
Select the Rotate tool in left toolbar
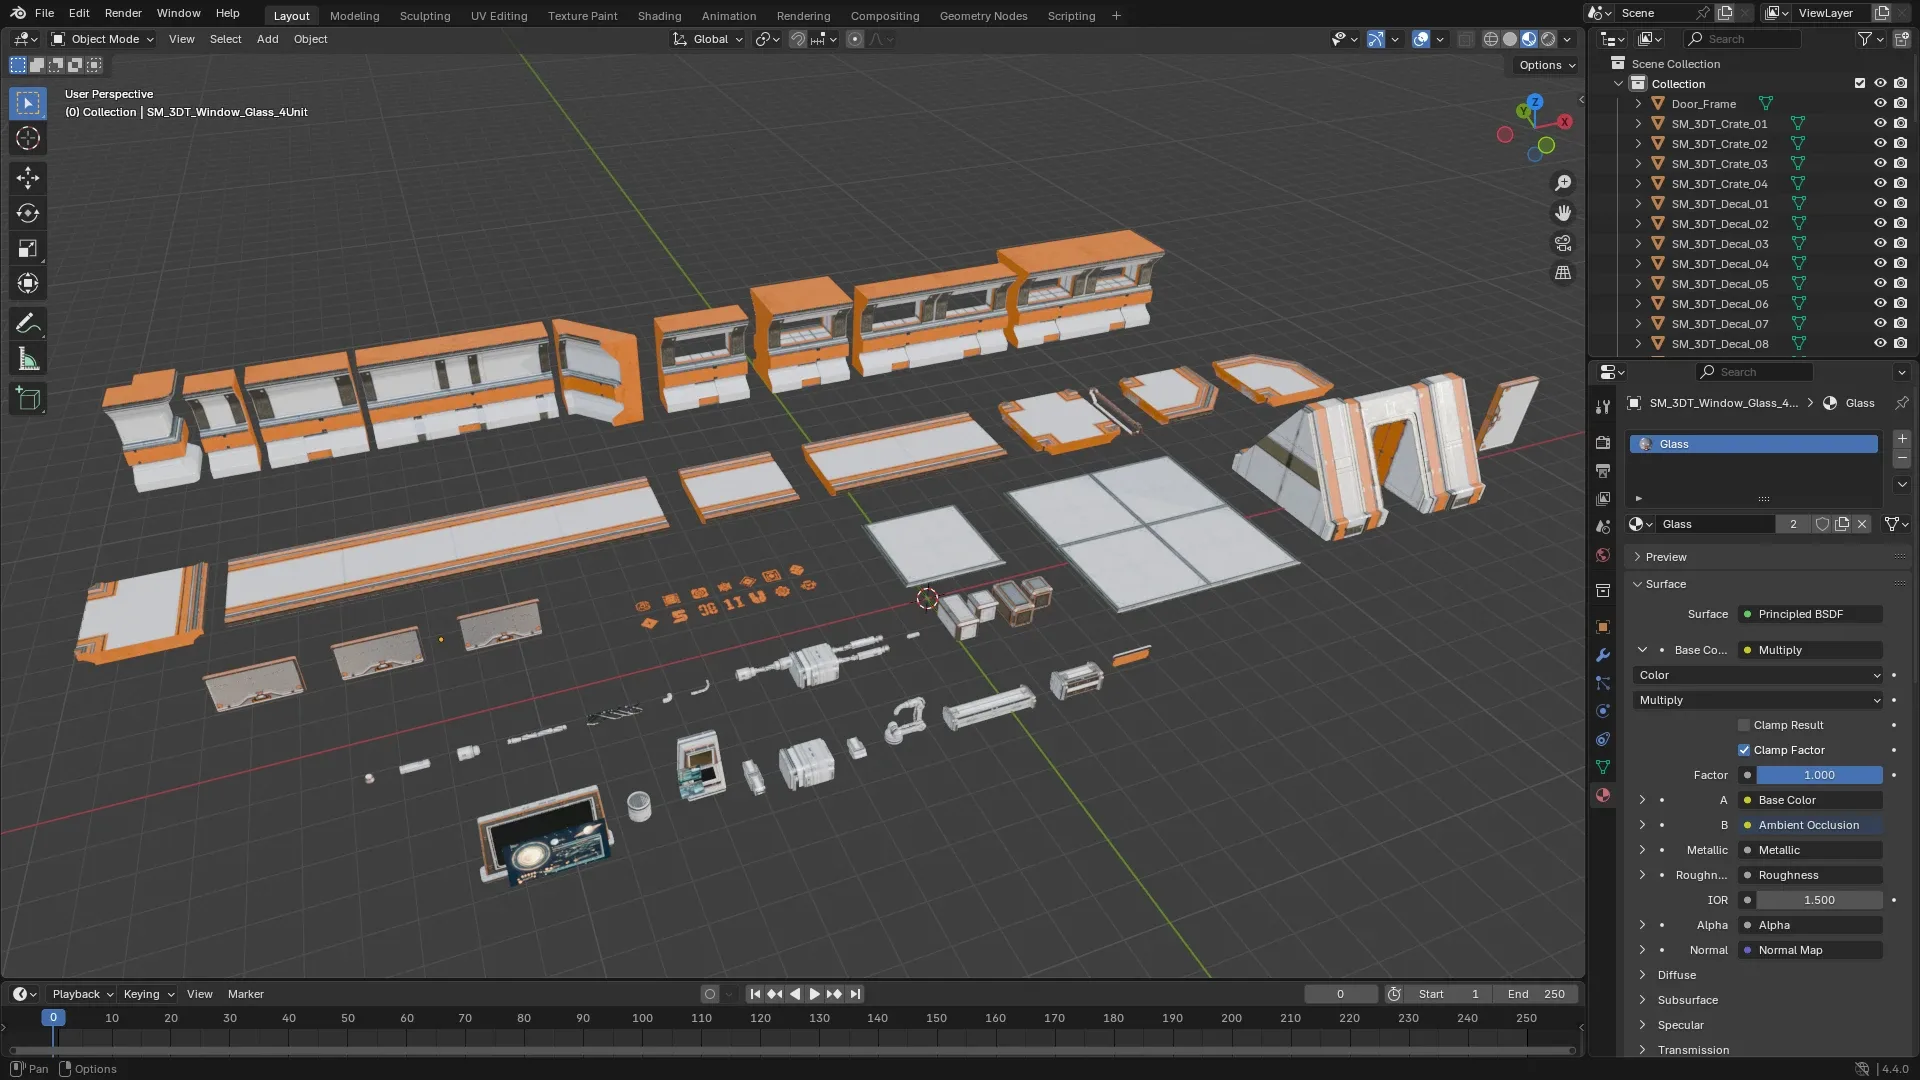click(x=27, y=212)
